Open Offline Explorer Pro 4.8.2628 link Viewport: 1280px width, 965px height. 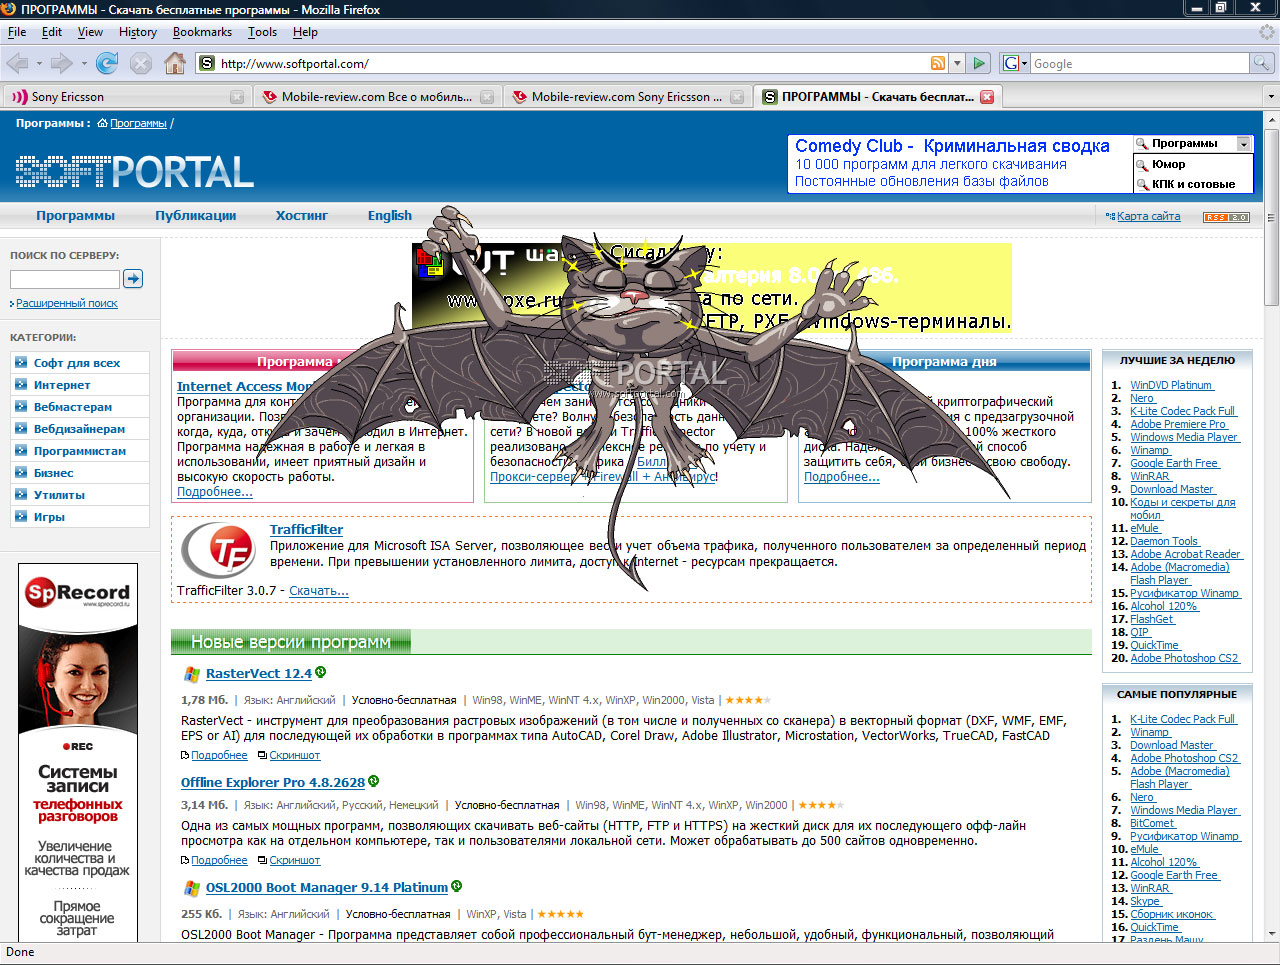coord(273,783)
